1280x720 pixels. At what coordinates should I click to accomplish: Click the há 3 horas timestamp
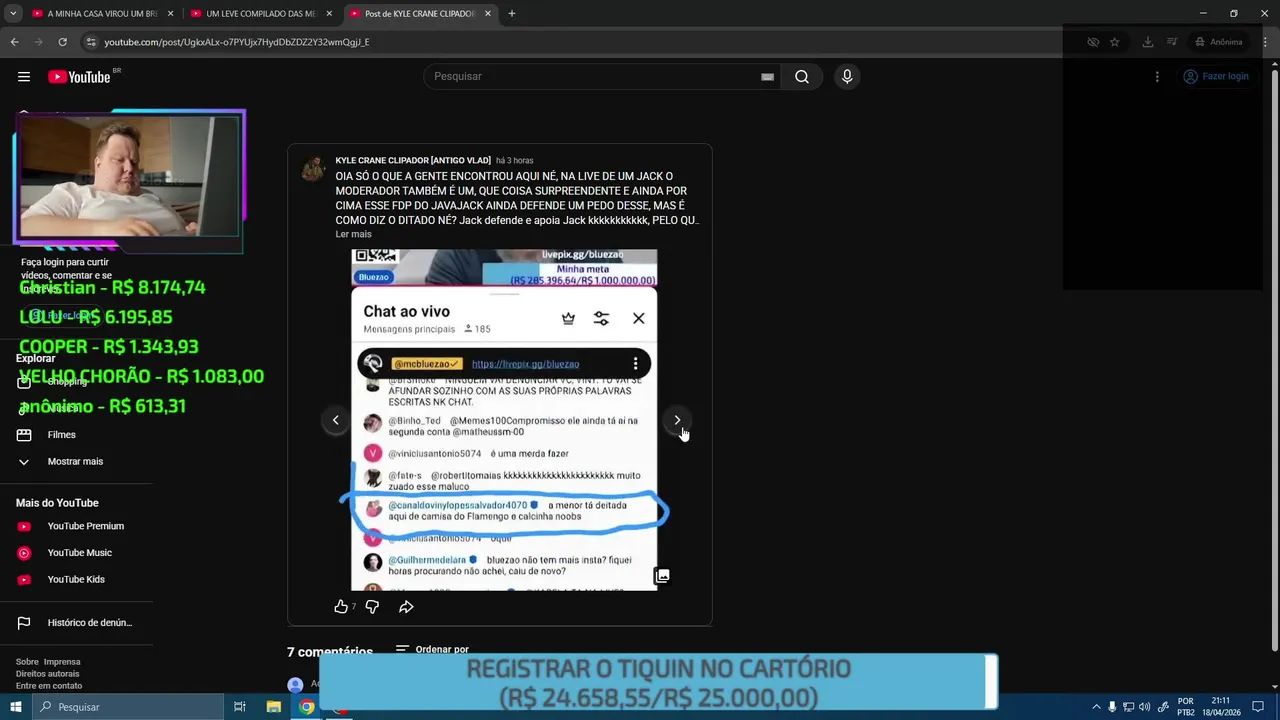tap(515, 160)
